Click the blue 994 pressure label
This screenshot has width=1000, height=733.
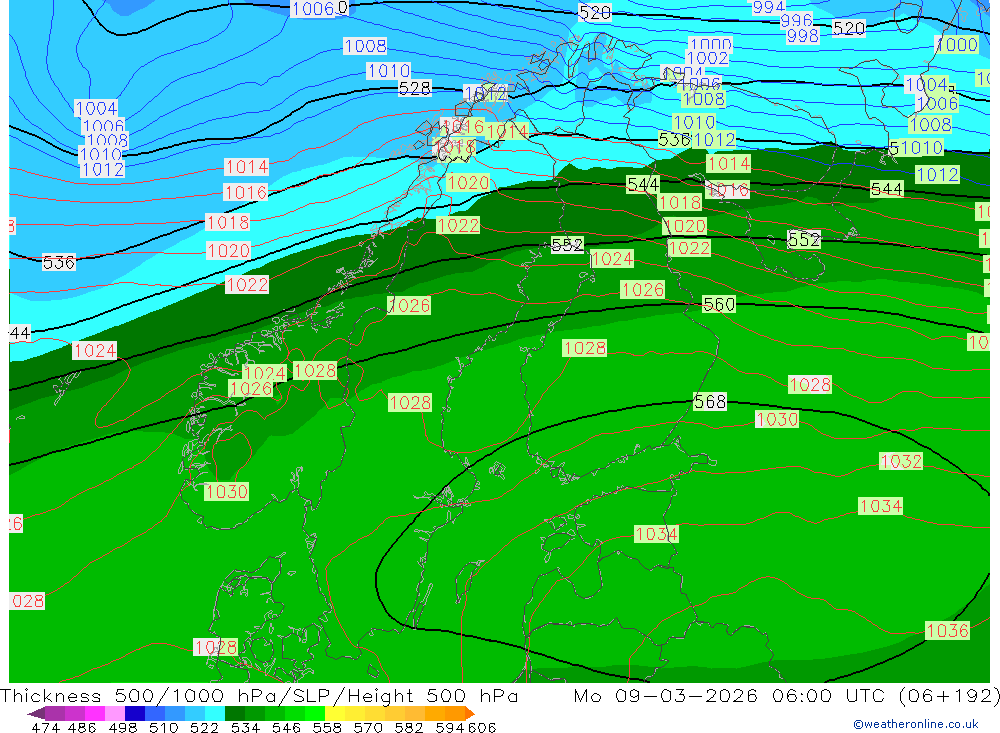[x=768, y=7]
